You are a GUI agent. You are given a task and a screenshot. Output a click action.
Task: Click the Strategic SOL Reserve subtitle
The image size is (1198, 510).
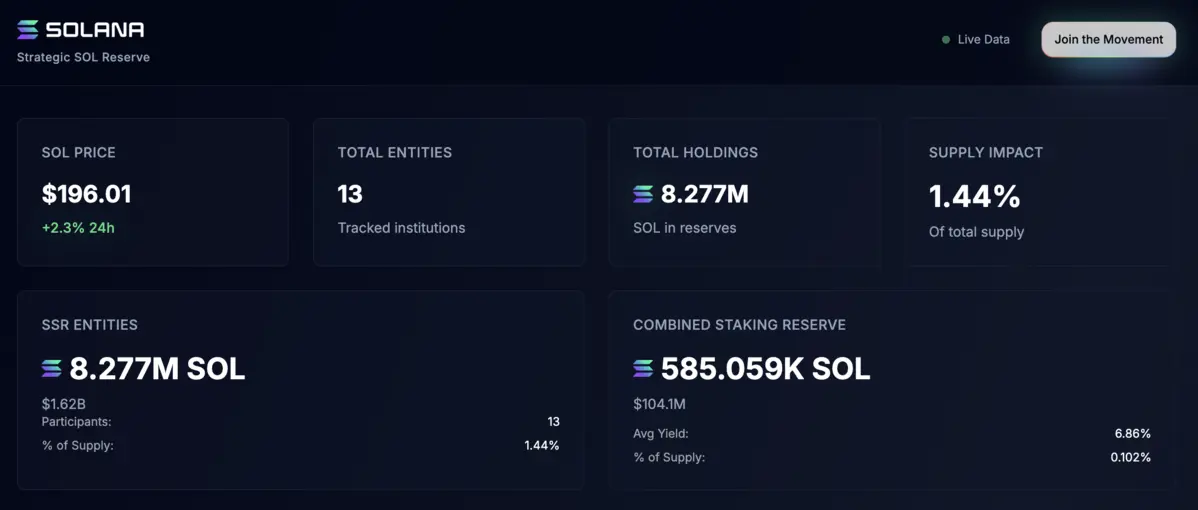tap(83, 57)
